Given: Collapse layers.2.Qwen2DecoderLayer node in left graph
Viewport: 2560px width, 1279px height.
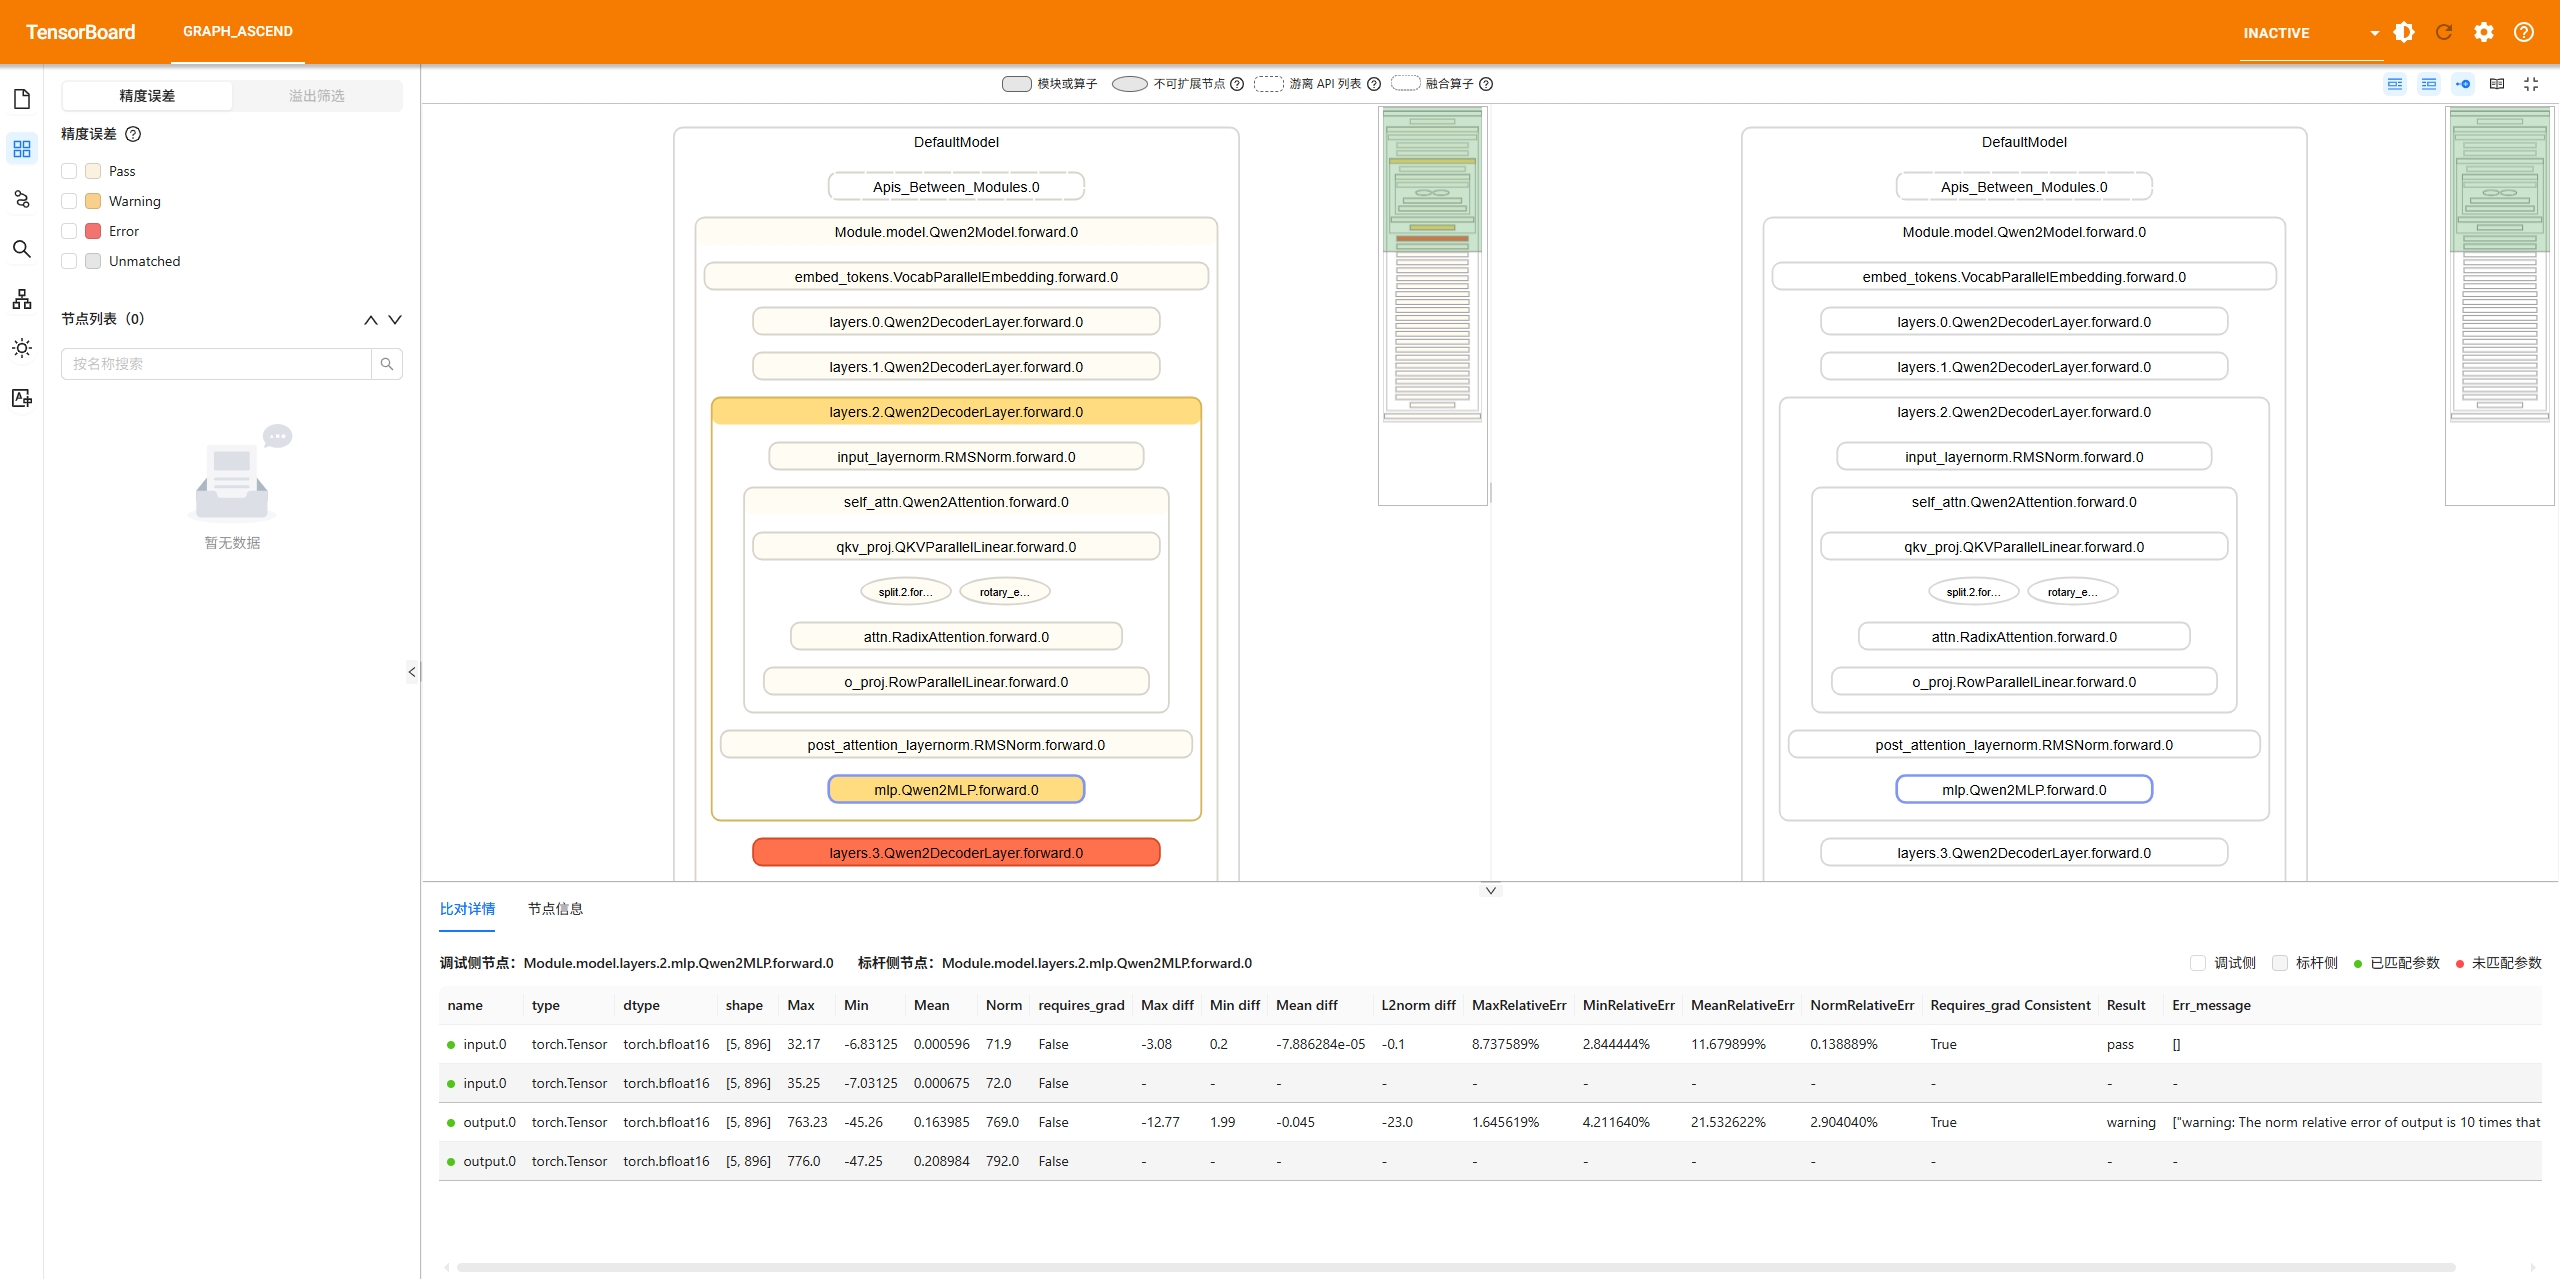Looking at the screenshot, I should tap(956, 412).
